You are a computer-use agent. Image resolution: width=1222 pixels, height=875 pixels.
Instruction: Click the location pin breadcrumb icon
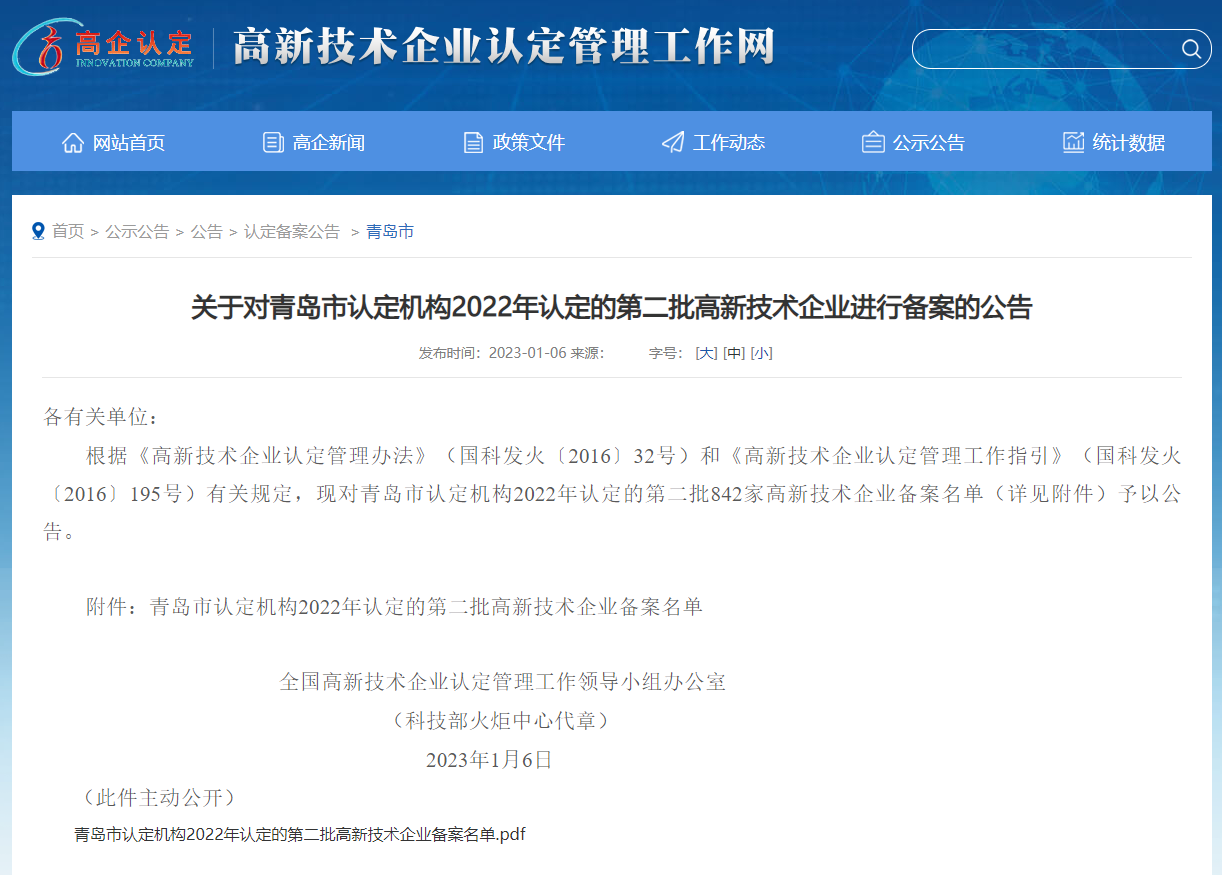pos(38,231)
